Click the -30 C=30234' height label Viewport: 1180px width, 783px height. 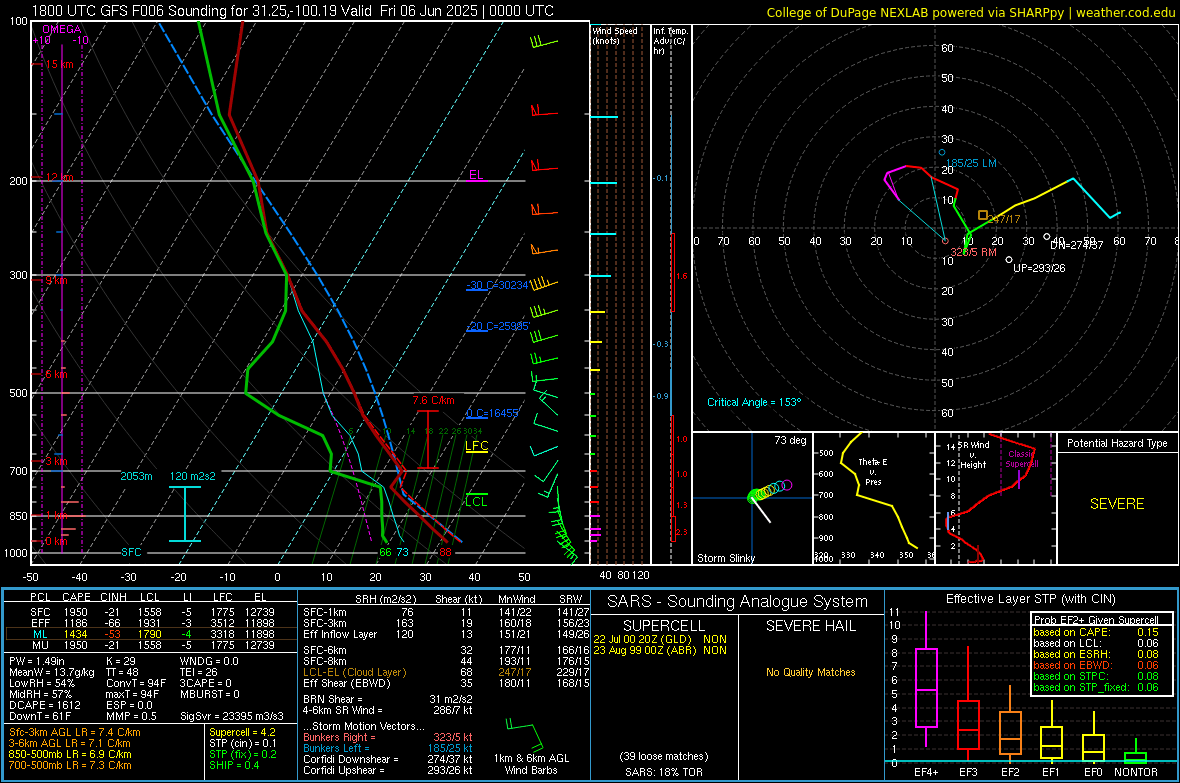pyautogui.click(x=497, y=285)
